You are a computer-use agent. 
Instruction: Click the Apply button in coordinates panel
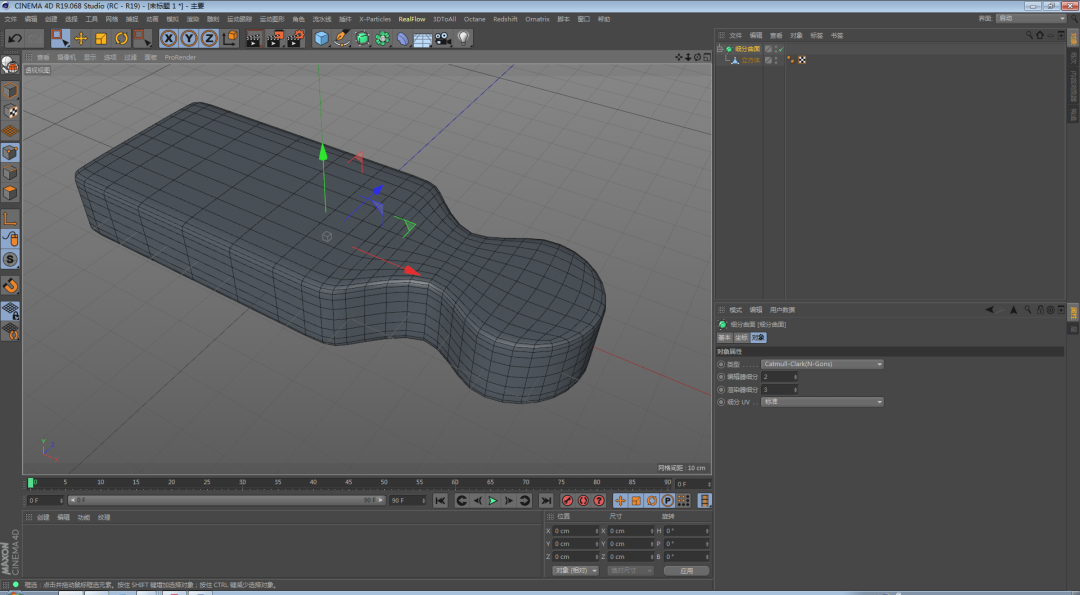(685, 570)
